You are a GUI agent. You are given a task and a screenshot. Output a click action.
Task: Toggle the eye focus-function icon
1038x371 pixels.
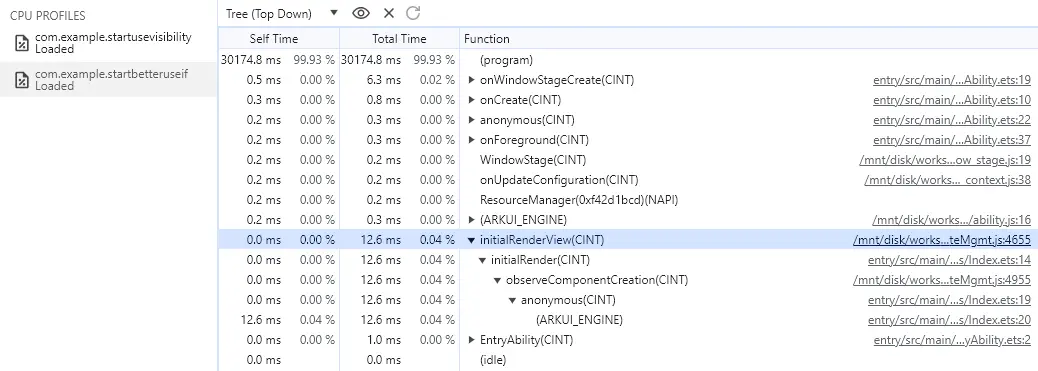click(361, 13)
